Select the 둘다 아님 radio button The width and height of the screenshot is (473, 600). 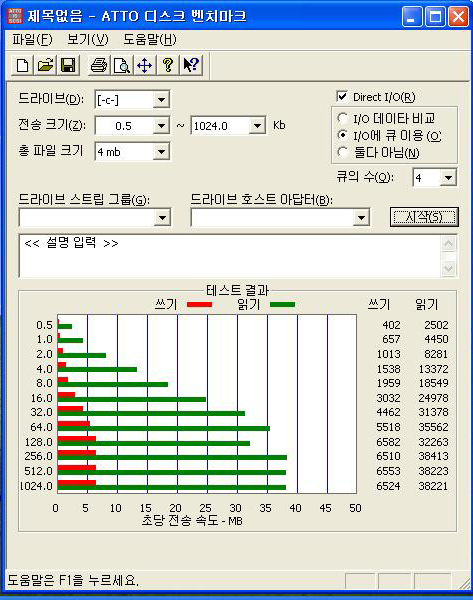click(343, 152)
